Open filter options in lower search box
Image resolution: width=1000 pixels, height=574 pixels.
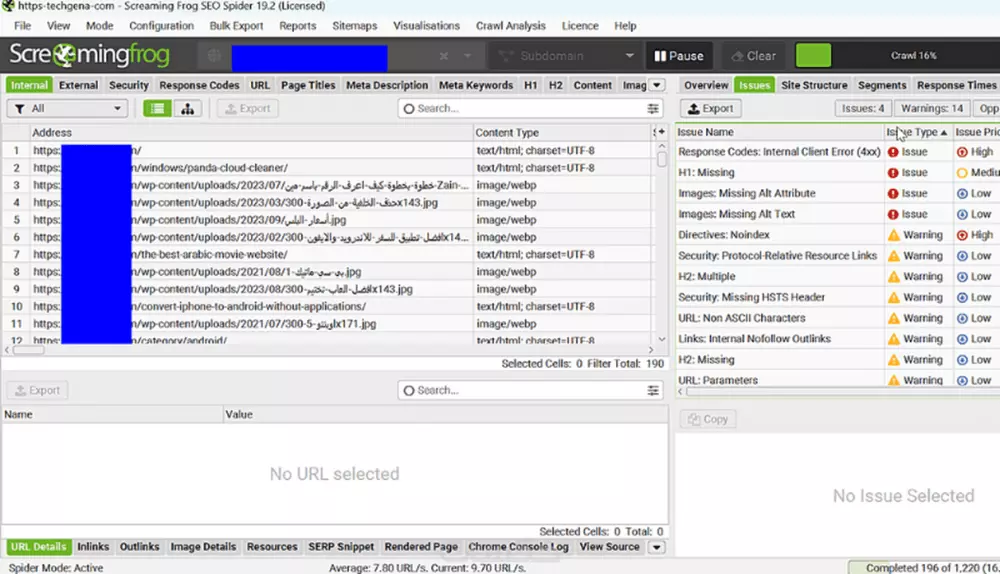[x=653, y=390]
